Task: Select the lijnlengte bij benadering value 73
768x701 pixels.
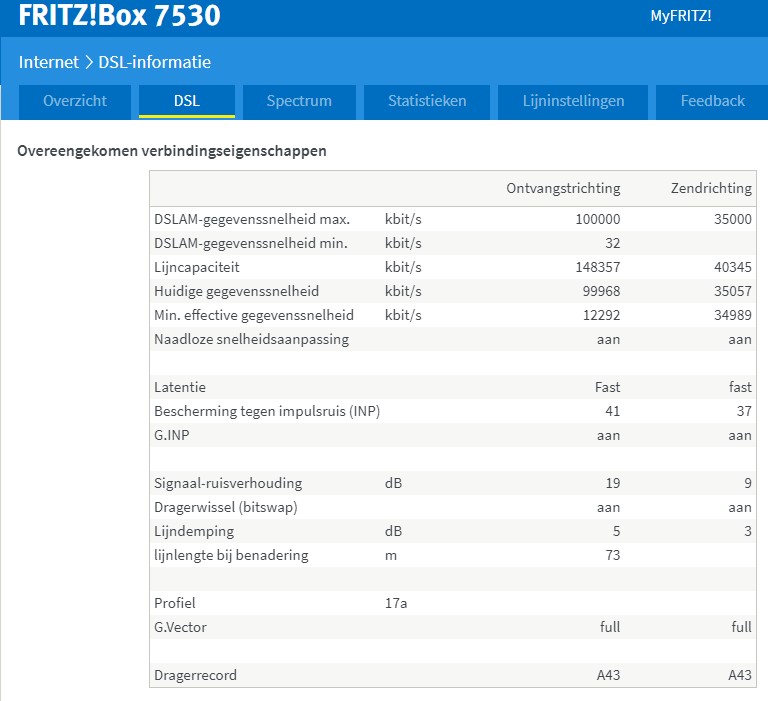Action: [x=611, y=555]
